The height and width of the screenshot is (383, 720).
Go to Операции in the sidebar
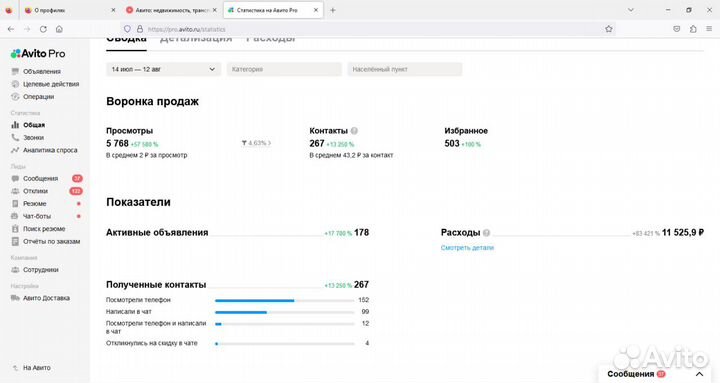(x=39, y=97)
